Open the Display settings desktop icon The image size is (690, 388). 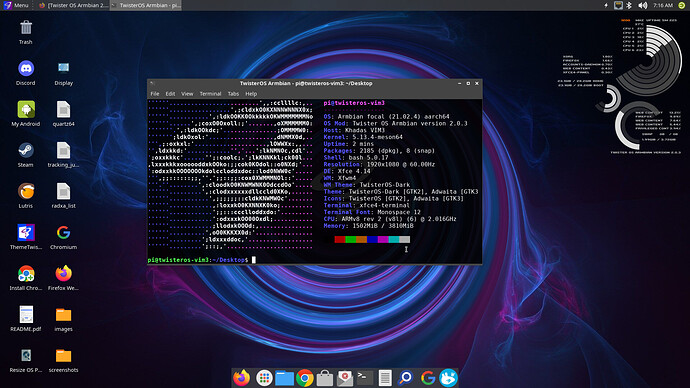[x=63, y=68]
